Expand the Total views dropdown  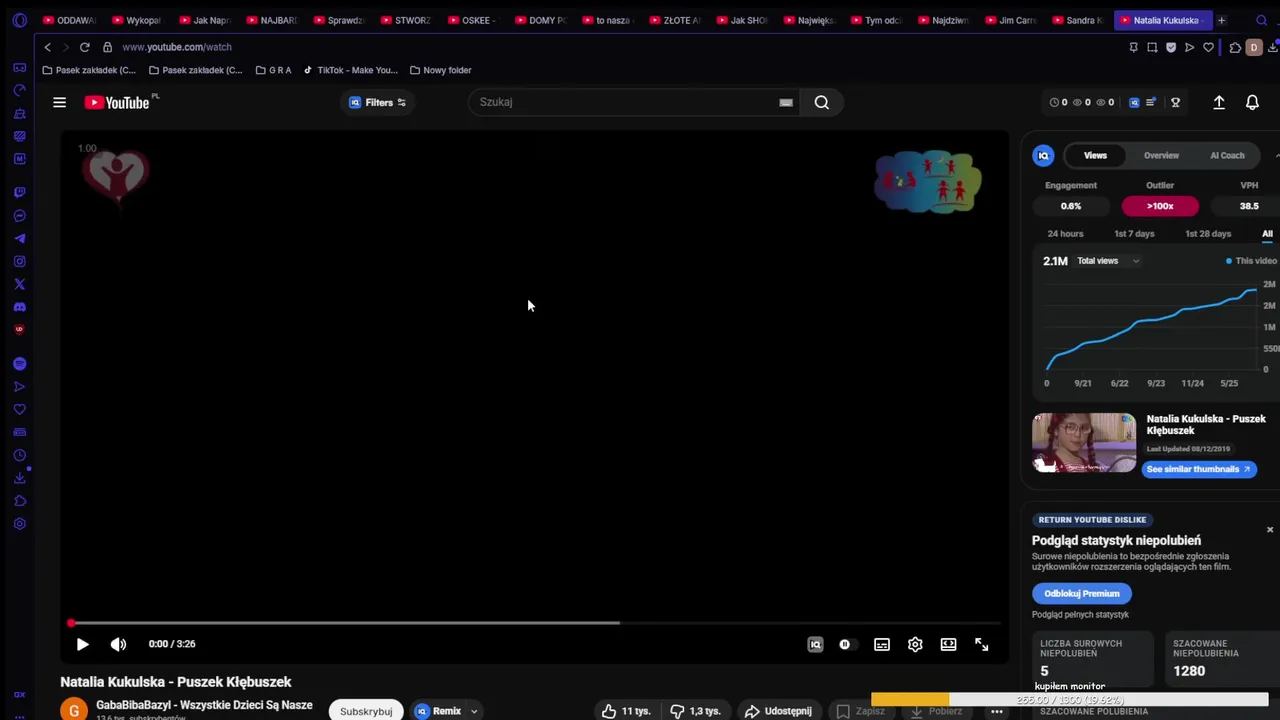pyautogui.click(x=1108, y=261)
